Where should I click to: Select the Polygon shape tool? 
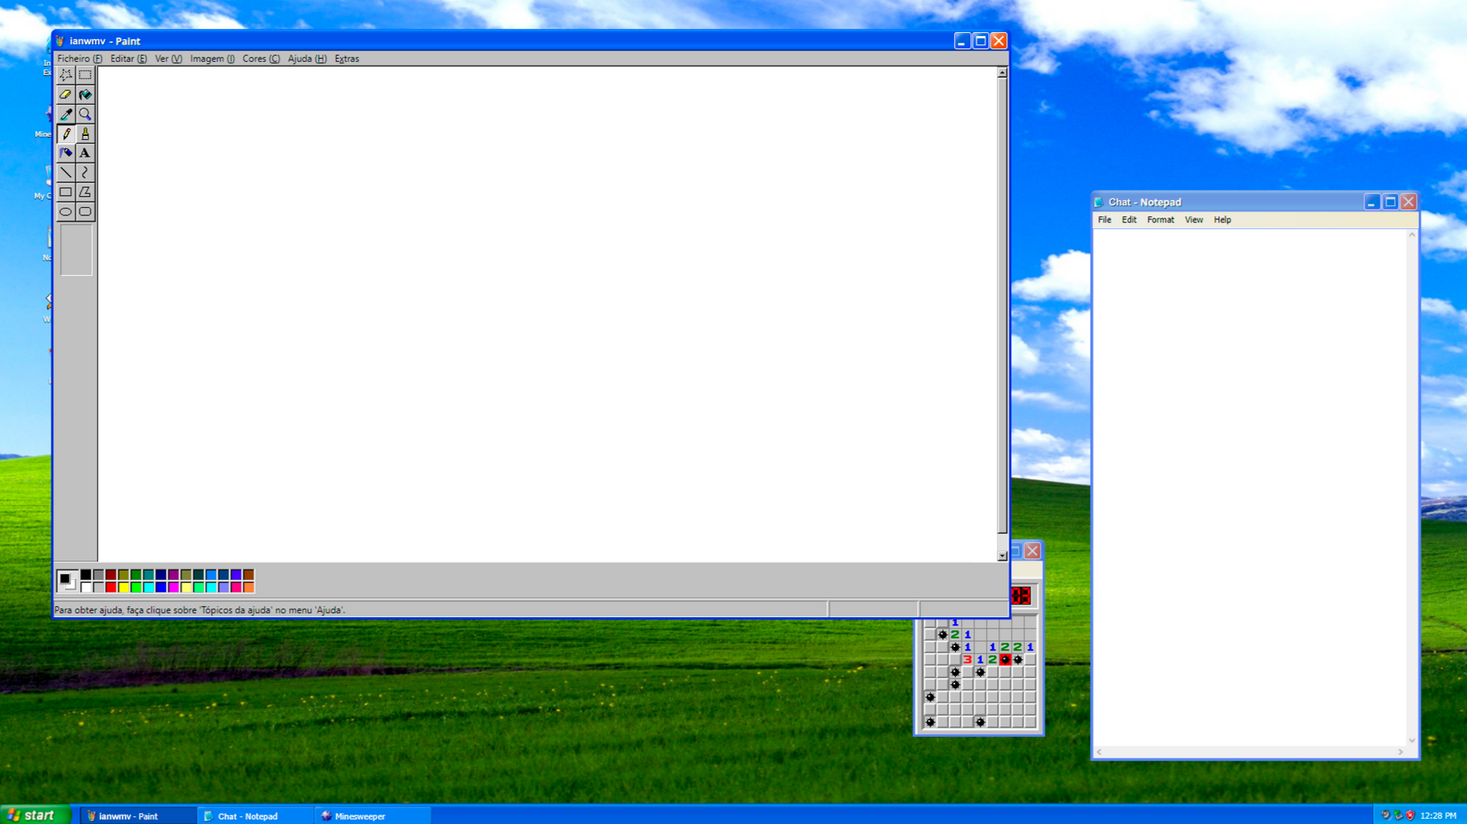pyautogui.click(x=85, y=192)
